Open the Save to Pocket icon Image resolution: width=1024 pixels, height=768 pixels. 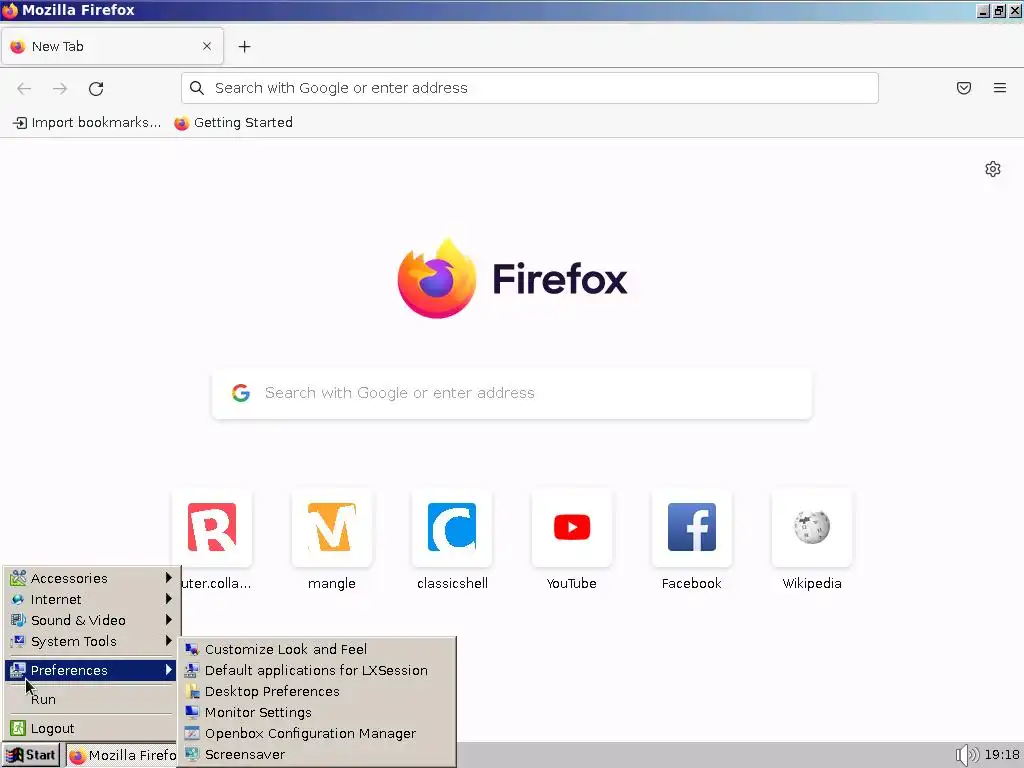tap(963, 88)
